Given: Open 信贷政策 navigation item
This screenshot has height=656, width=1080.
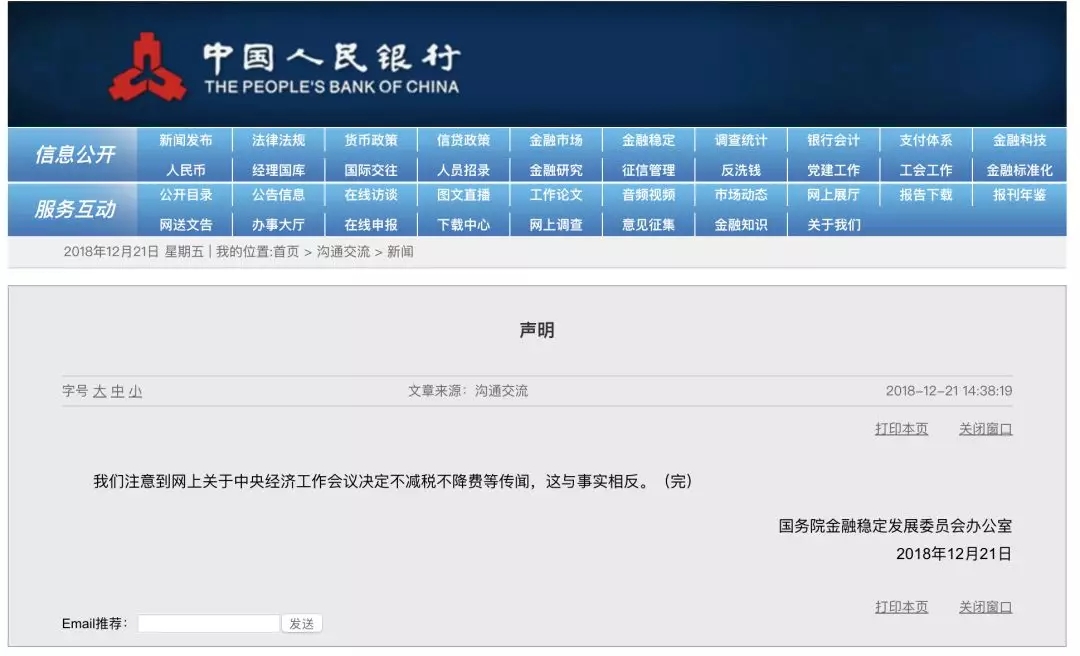Looking at the screenshot, I should coord(463,140).
